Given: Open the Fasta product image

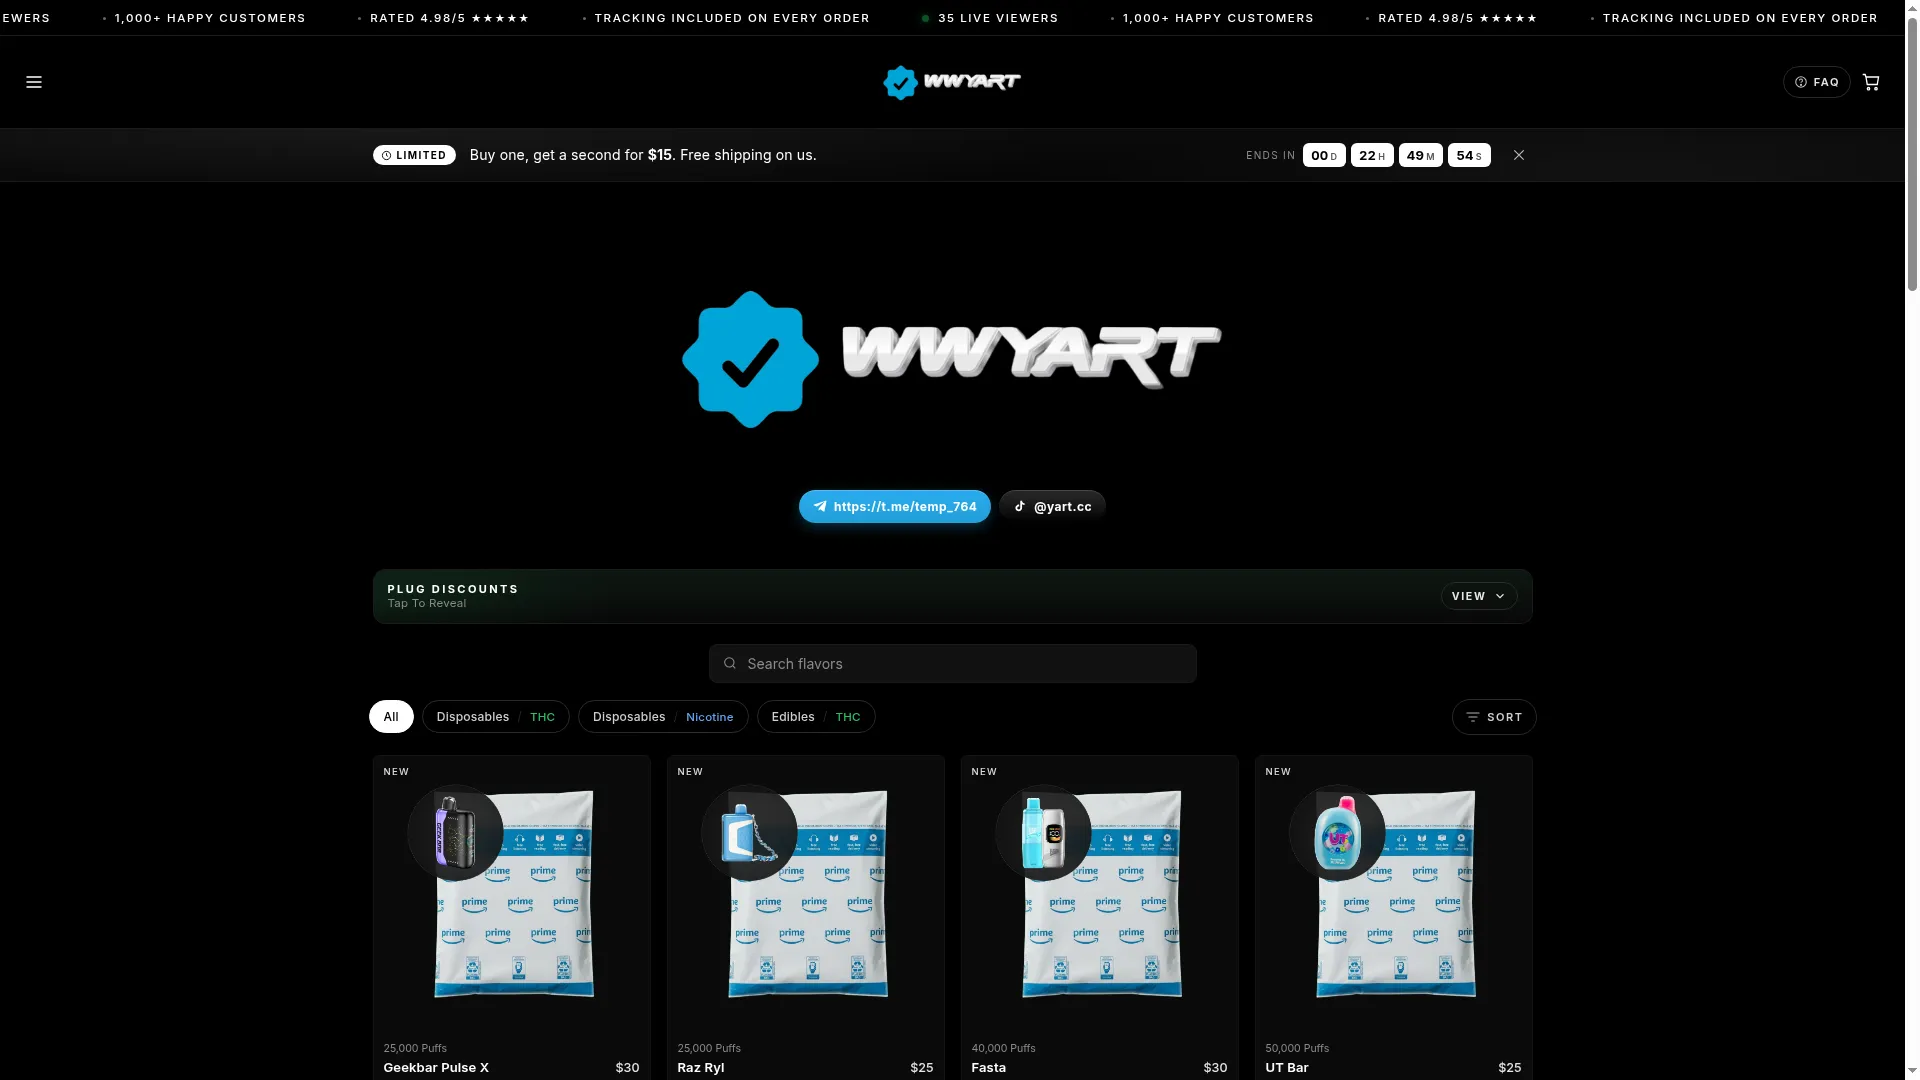Looking at the screenshot, I should [1102, 894].
